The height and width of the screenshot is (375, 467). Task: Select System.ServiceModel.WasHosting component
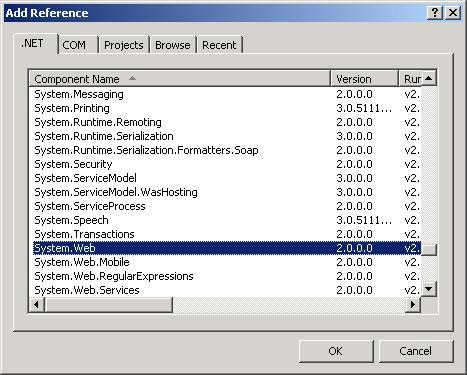coord(227,192)
